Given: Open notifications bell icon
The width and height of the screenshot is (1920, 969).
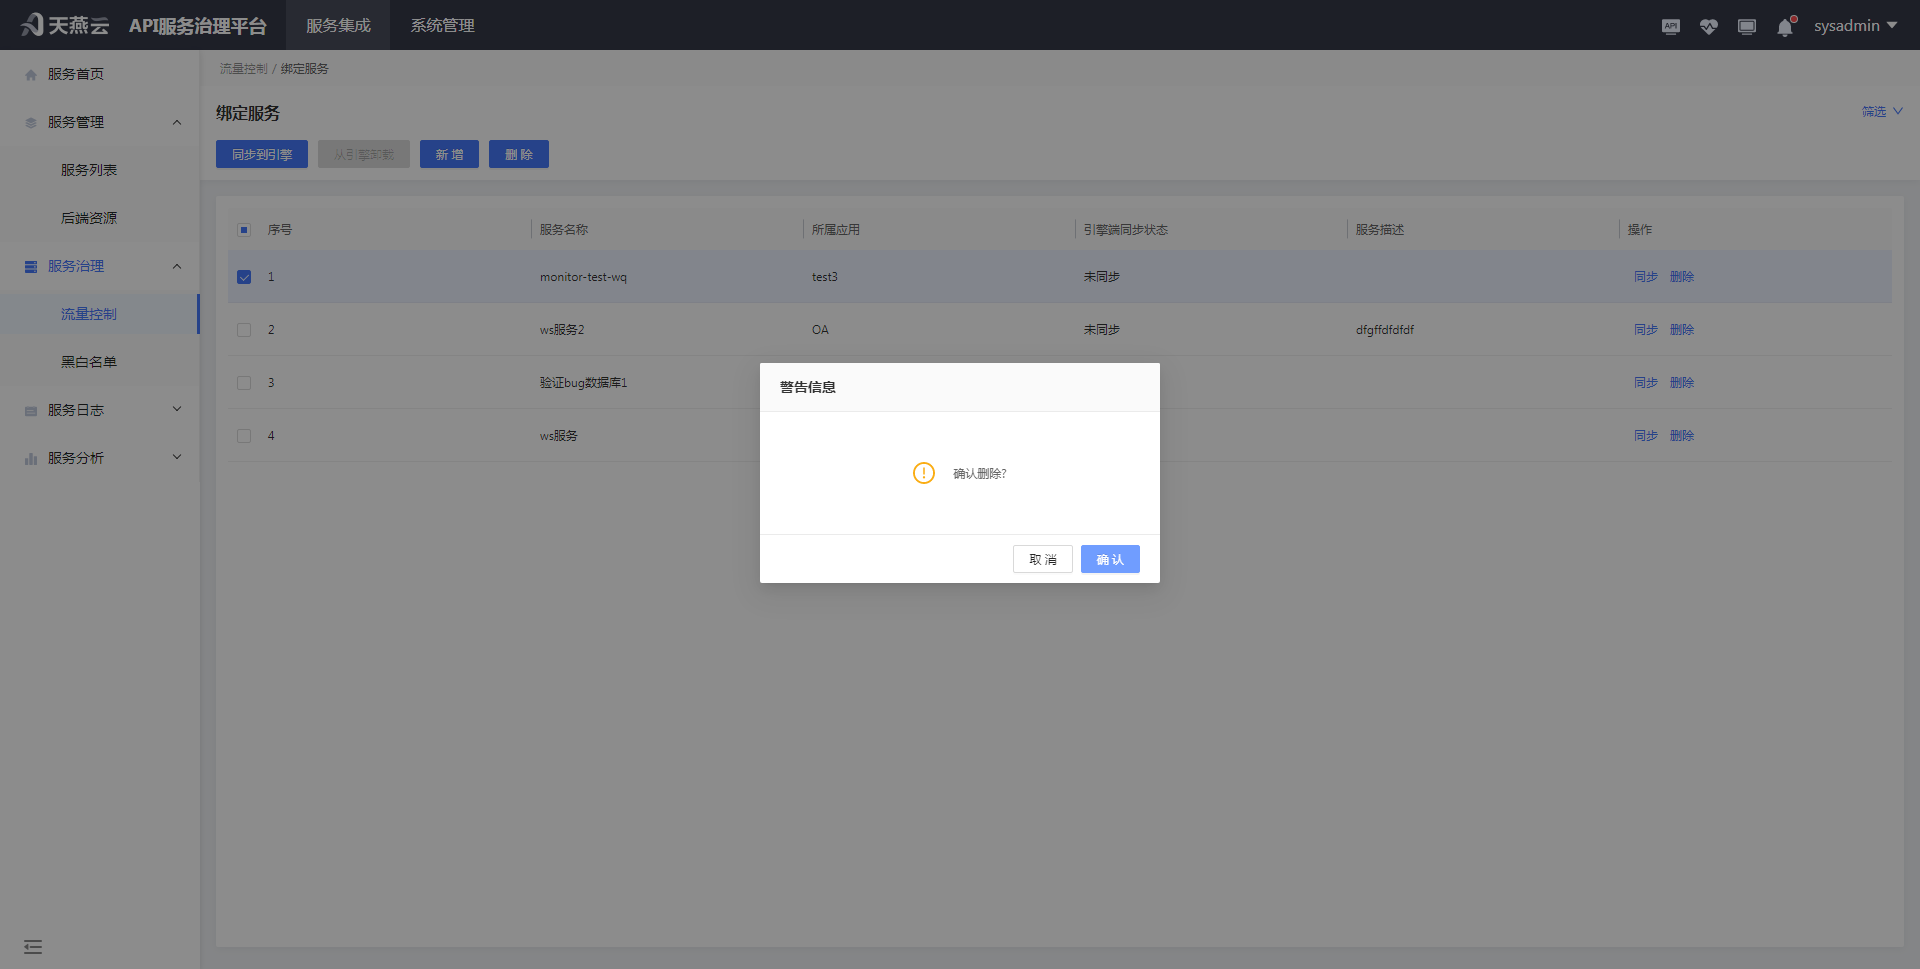Looking at the screenshot, I should [1785, 27].
